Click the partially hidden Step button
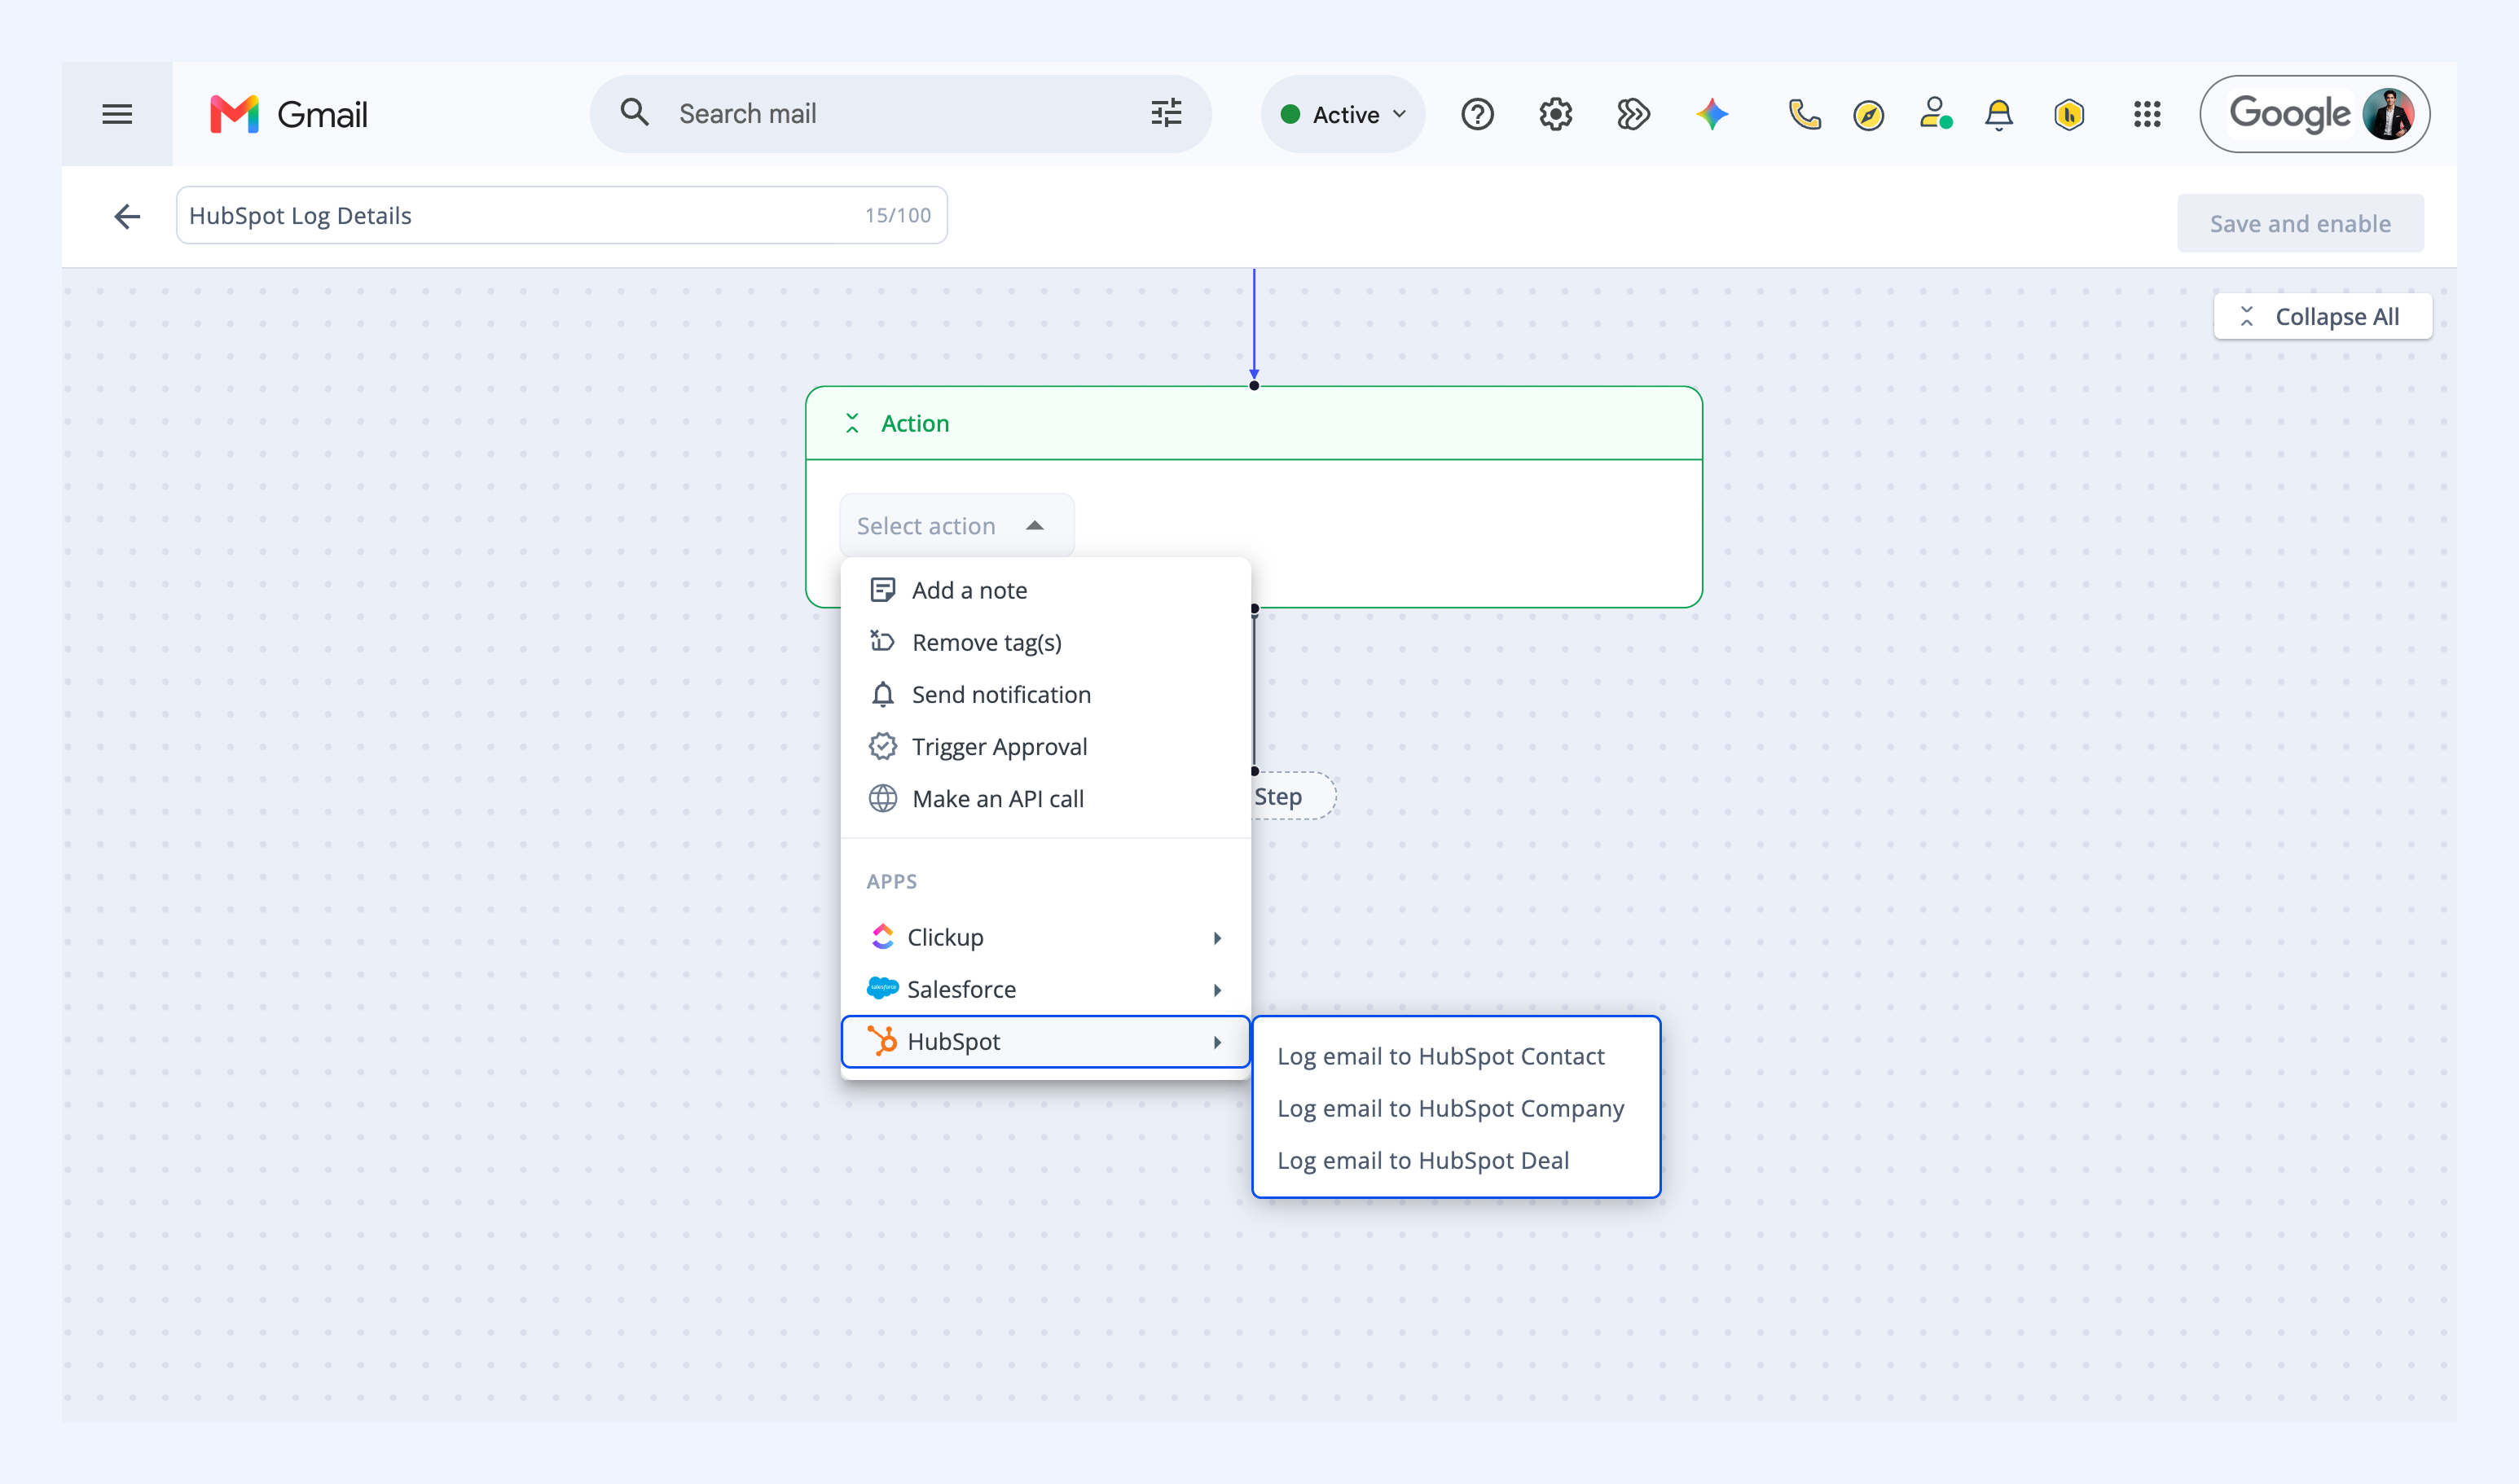Image resolution: width=2519 pixels, height=1484 pixels. pos(1293,796)
